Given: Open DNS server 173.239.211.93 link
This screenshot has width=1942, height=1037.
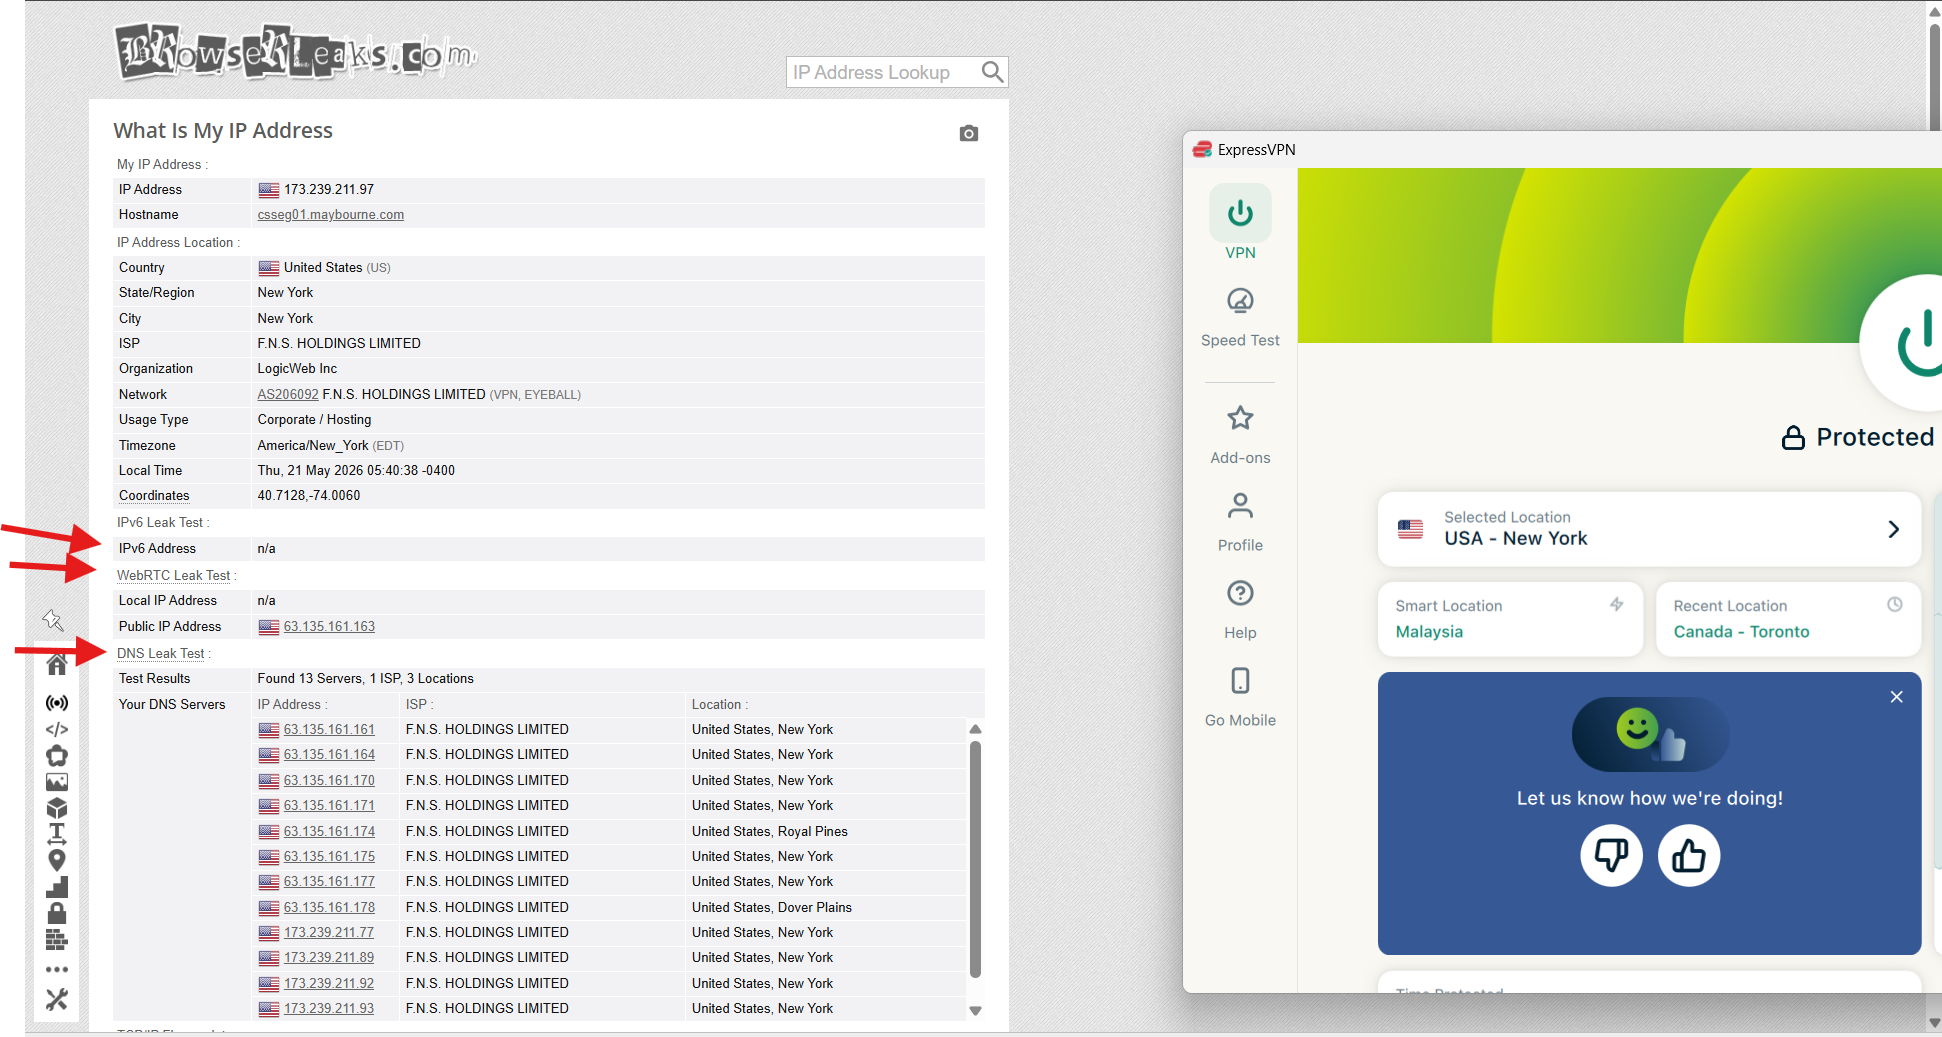Looking at the screenshot, I should coord(329,1009).
